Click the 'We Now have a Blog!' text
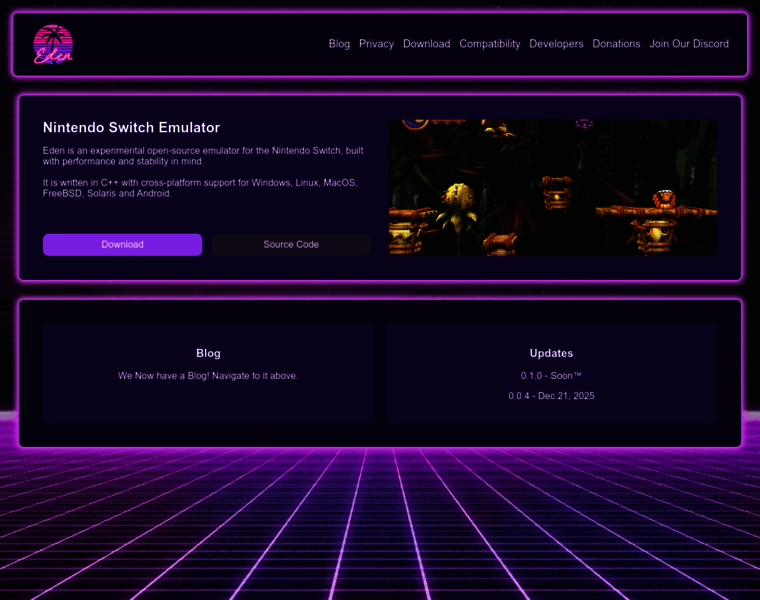 click(208, 376)
